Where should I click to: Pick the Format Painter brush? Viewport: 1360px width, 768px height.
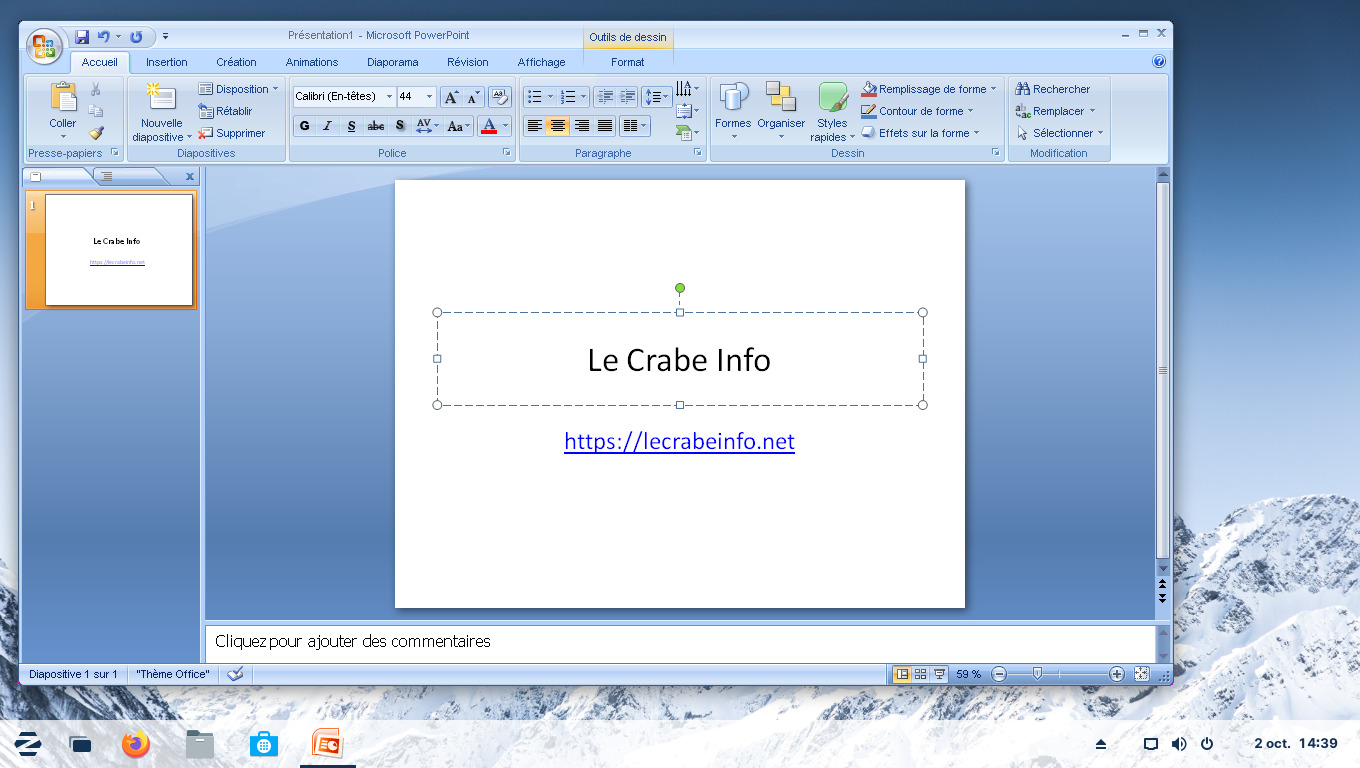coord(96,132)
